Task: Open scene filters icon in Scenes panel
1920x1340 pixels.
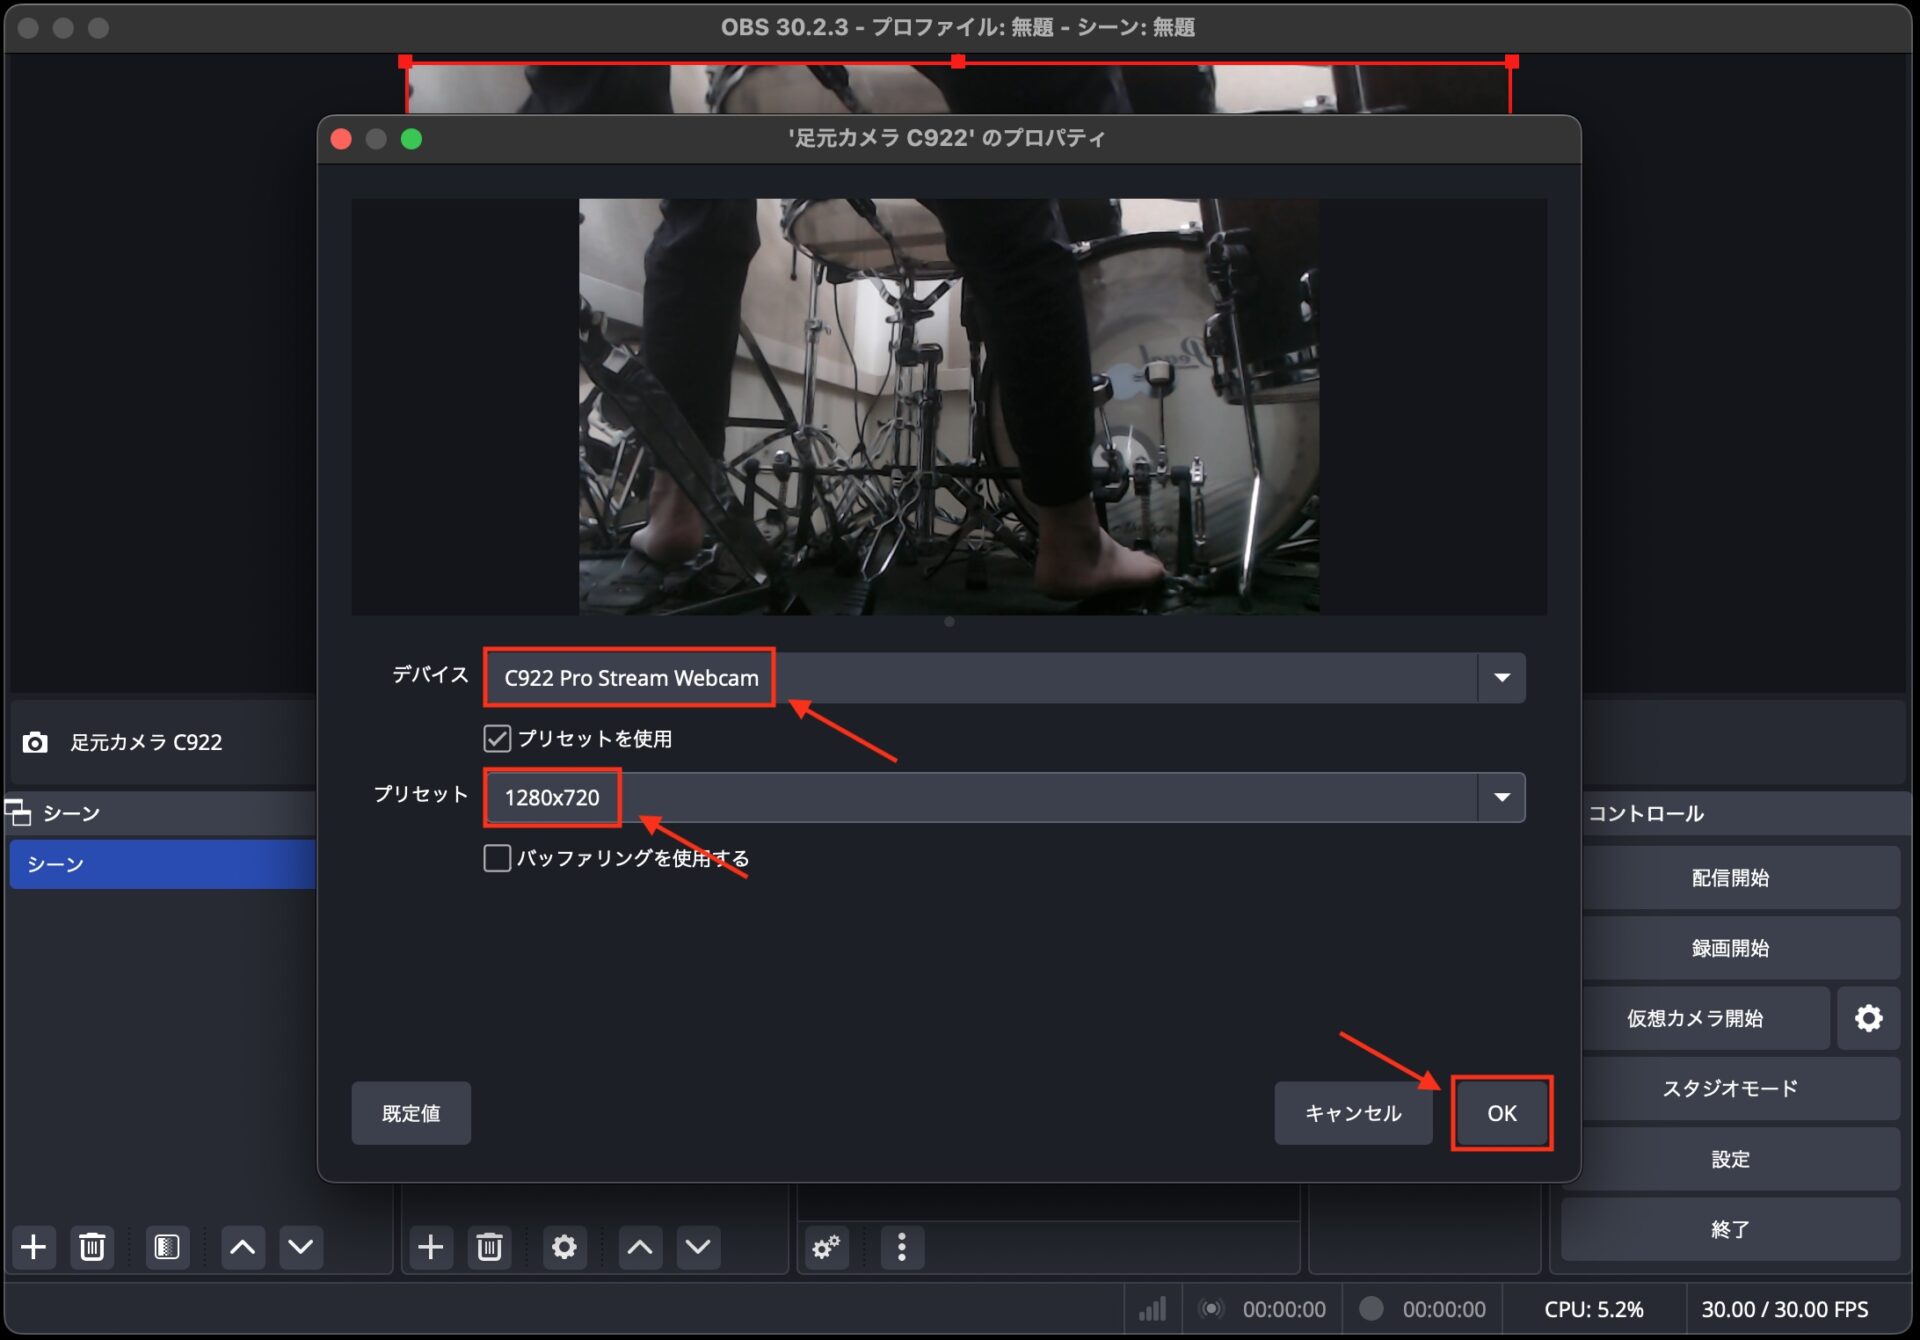Action: (x=167, y=1247)
